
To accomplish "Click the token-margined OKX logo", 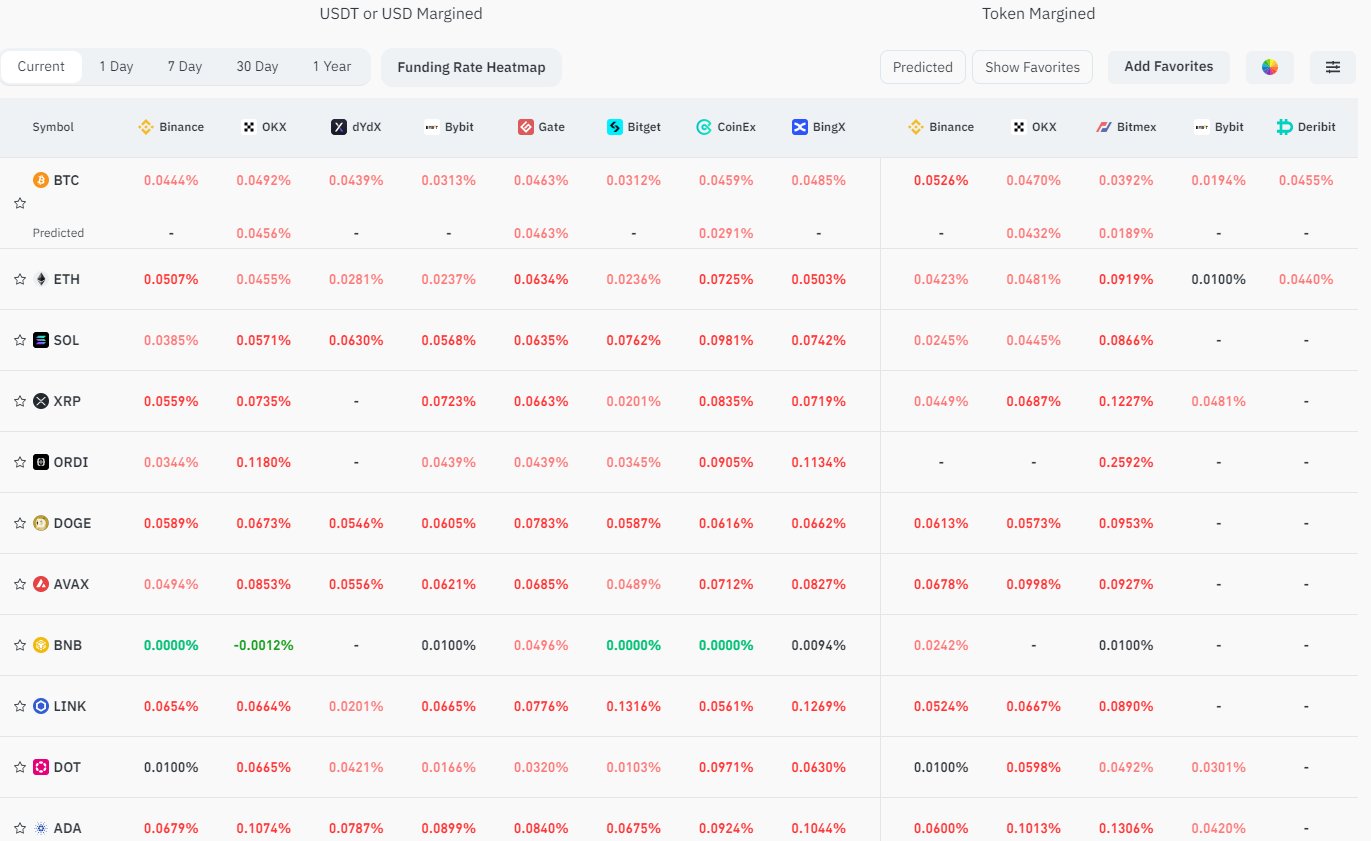I will click(1020, 127).
